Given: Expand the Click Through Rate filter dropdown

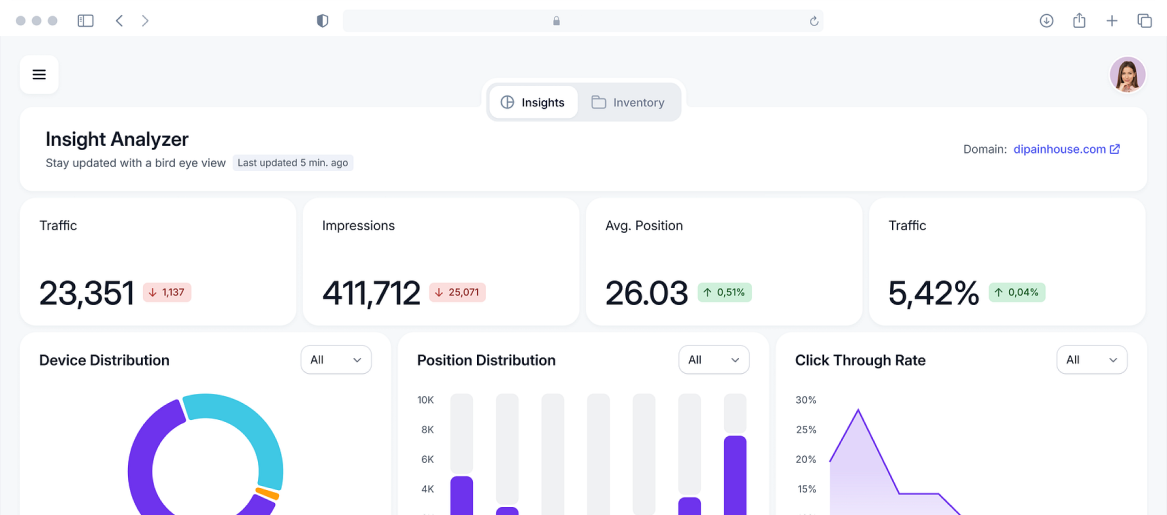Looking at the screenshot, I should point(1092,360).
